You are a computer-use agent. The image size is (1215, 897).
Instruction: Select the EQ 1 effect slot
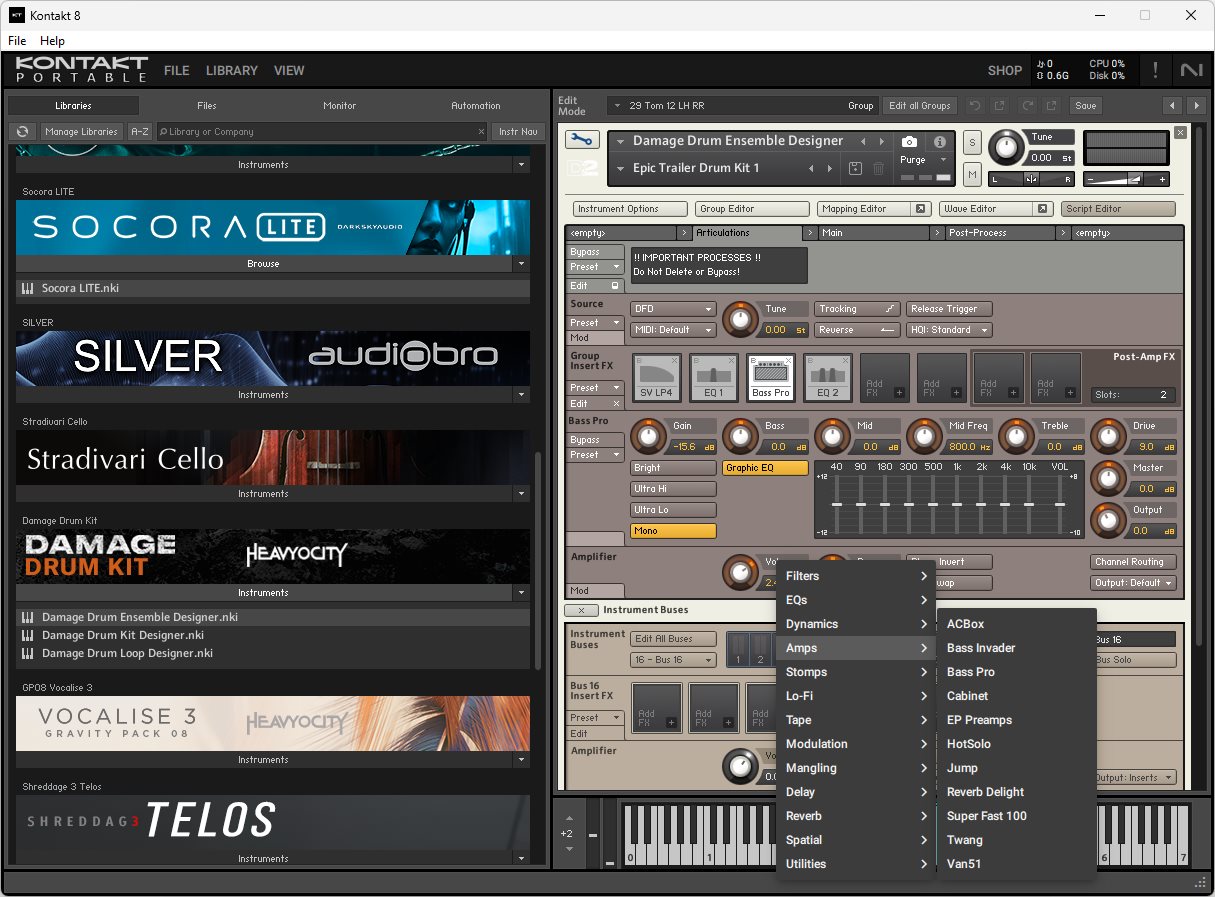[x=714, y=377]
